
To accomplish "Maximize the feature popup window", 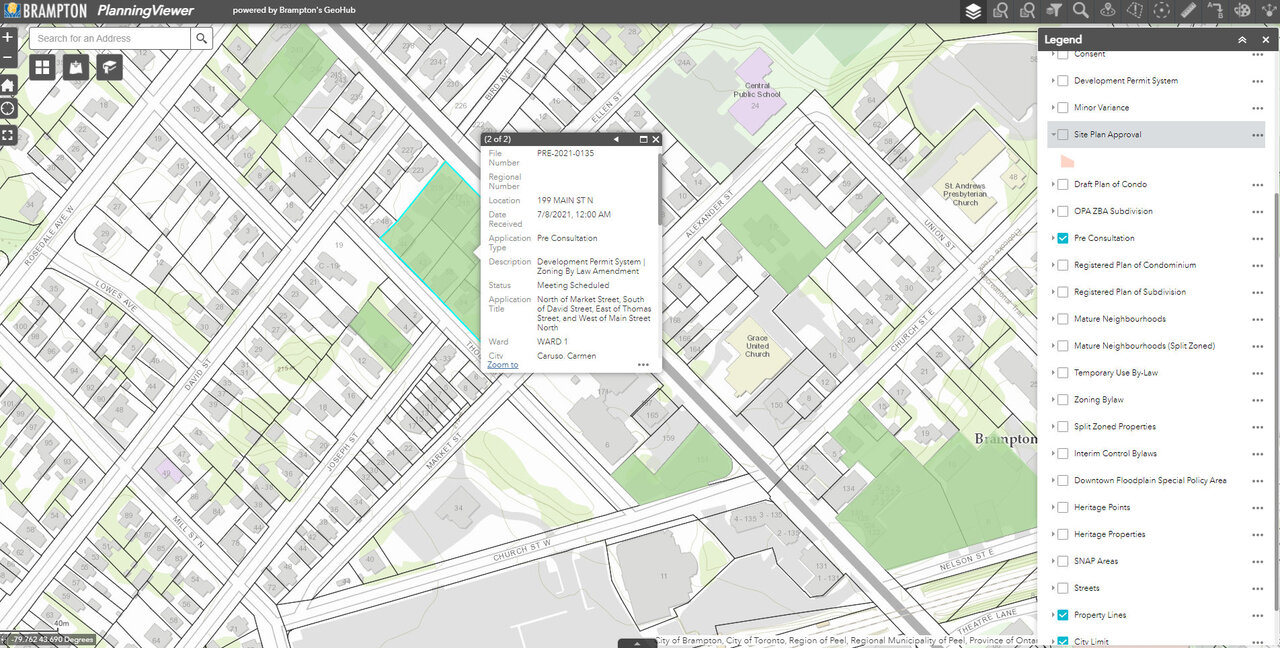I will [644, 139].
